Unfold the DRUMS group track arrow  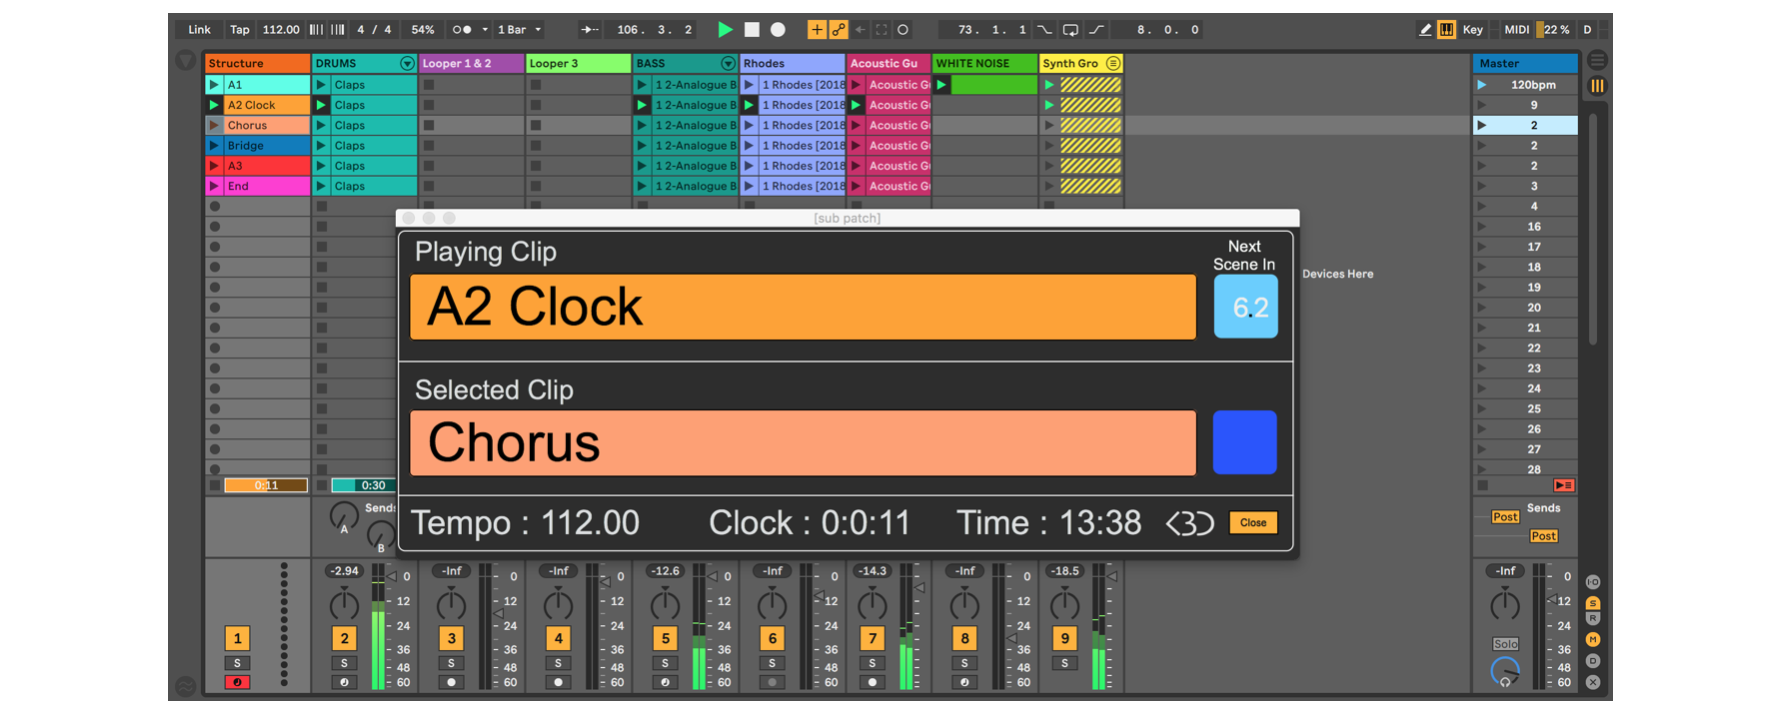(x=407, y=63)
